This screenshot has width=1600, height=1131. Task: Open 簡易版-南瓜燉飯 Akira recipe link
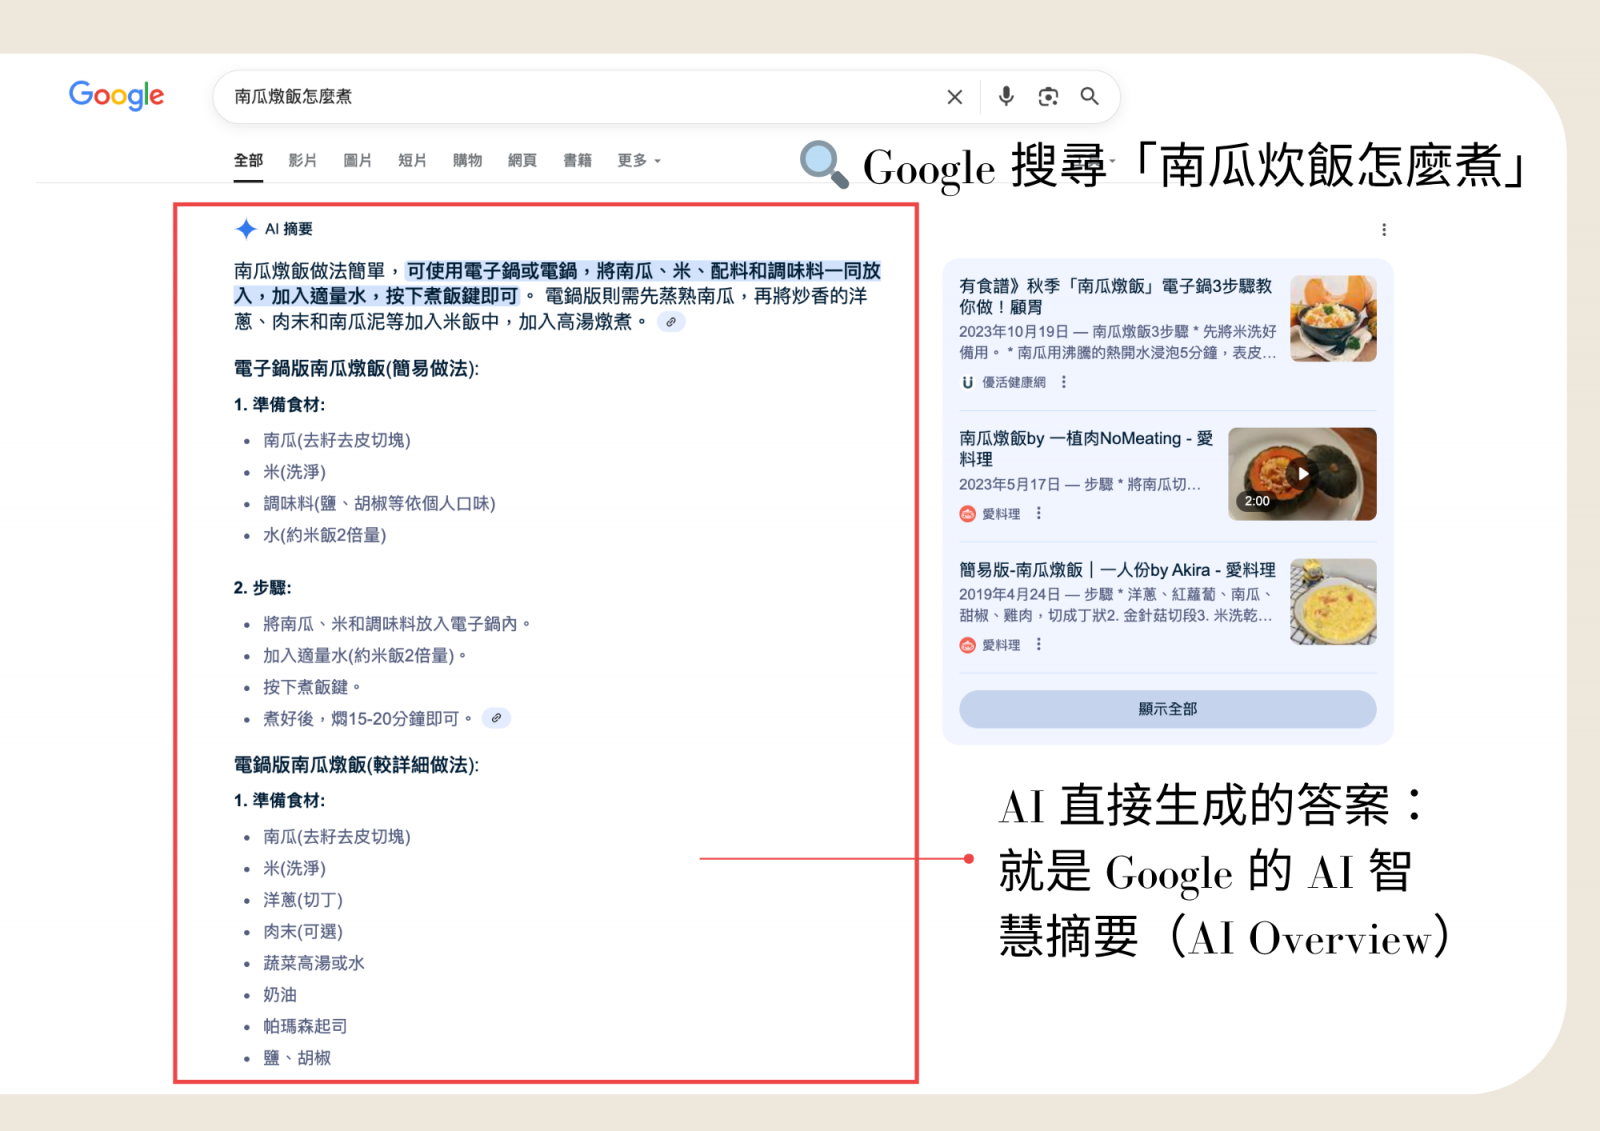click(x=1116, y=570)
